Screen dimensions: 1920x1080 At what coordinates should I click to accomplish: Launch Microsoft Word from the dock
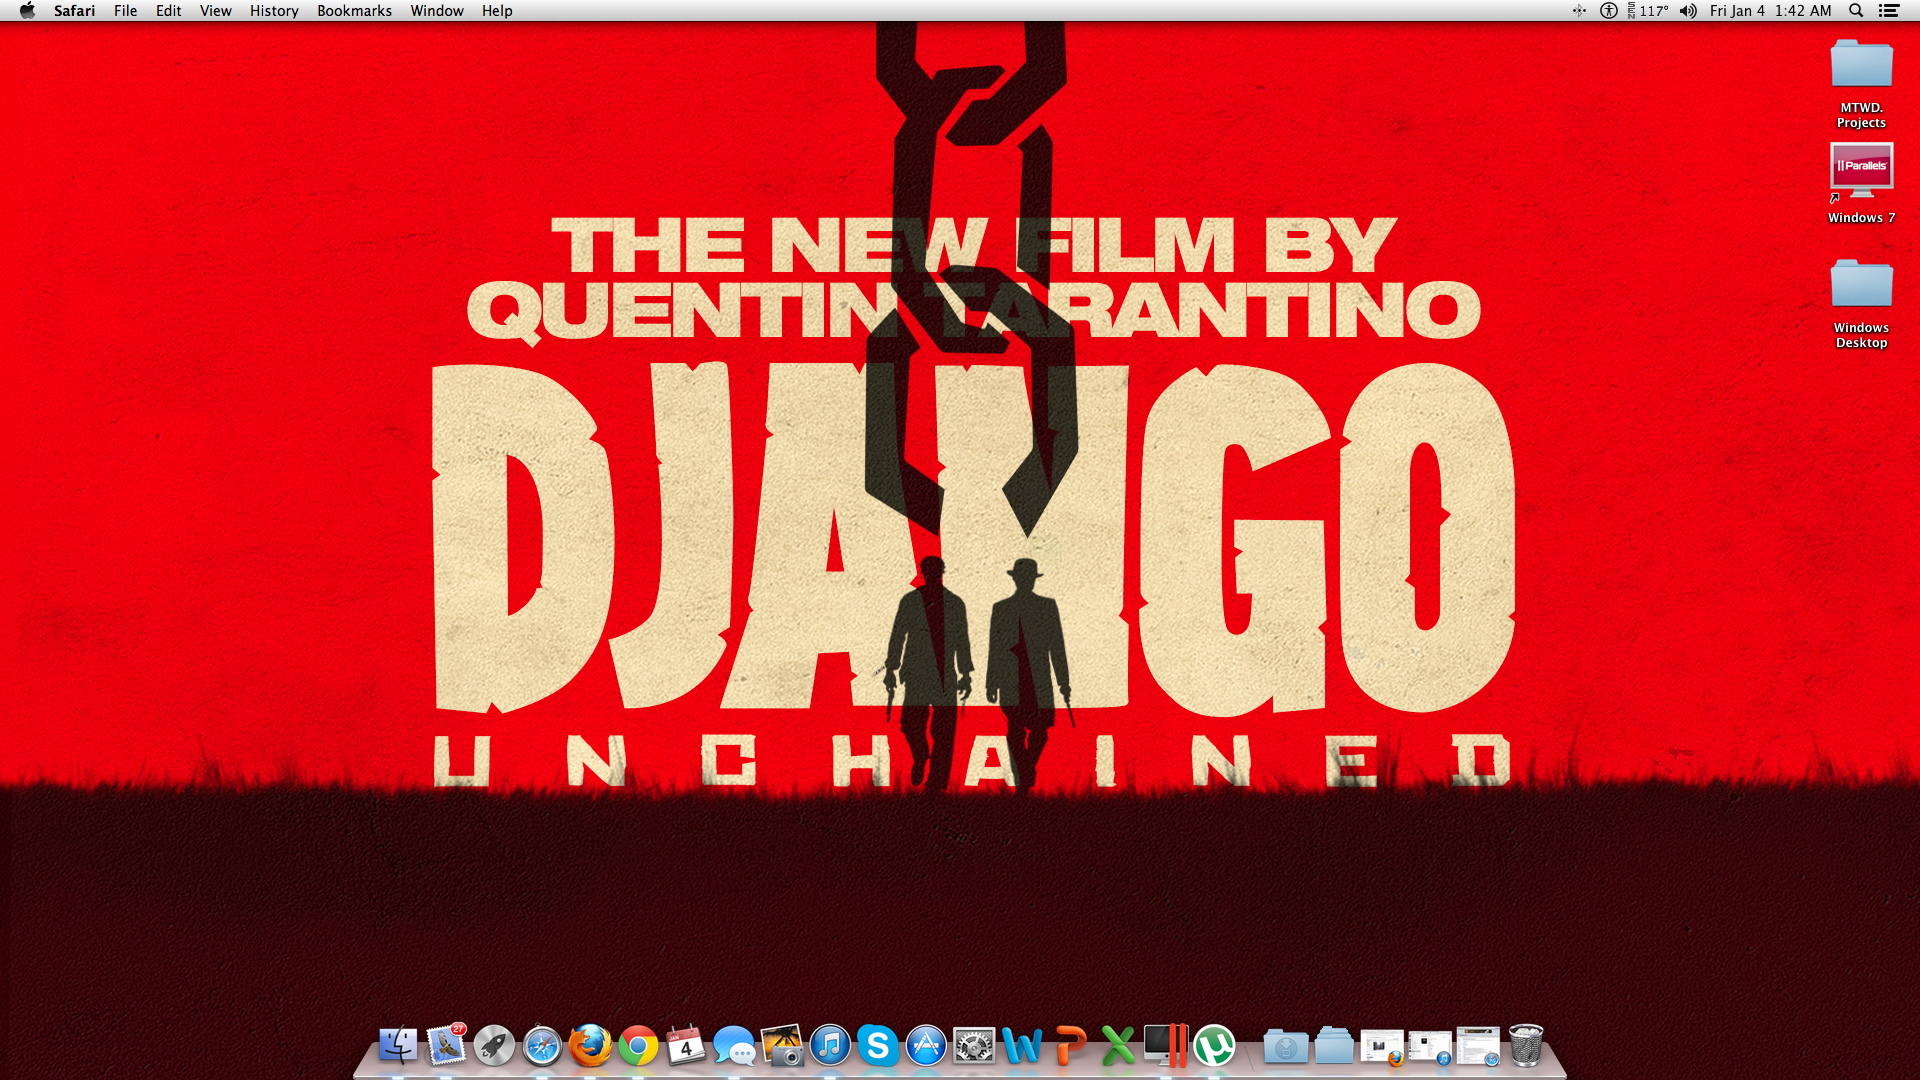(x=1022, y=1046)
